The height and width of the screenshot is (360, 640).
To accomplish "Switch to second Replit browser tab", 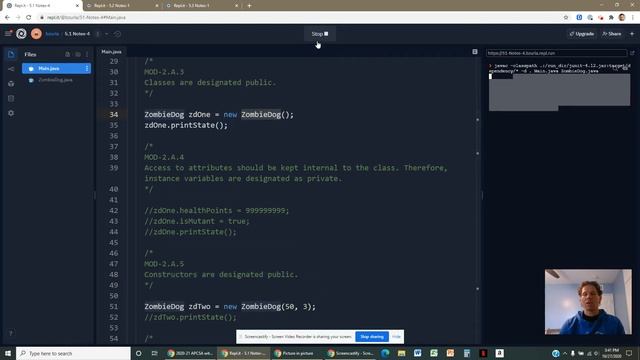I will pyautogui.click(x=122, y=6).
